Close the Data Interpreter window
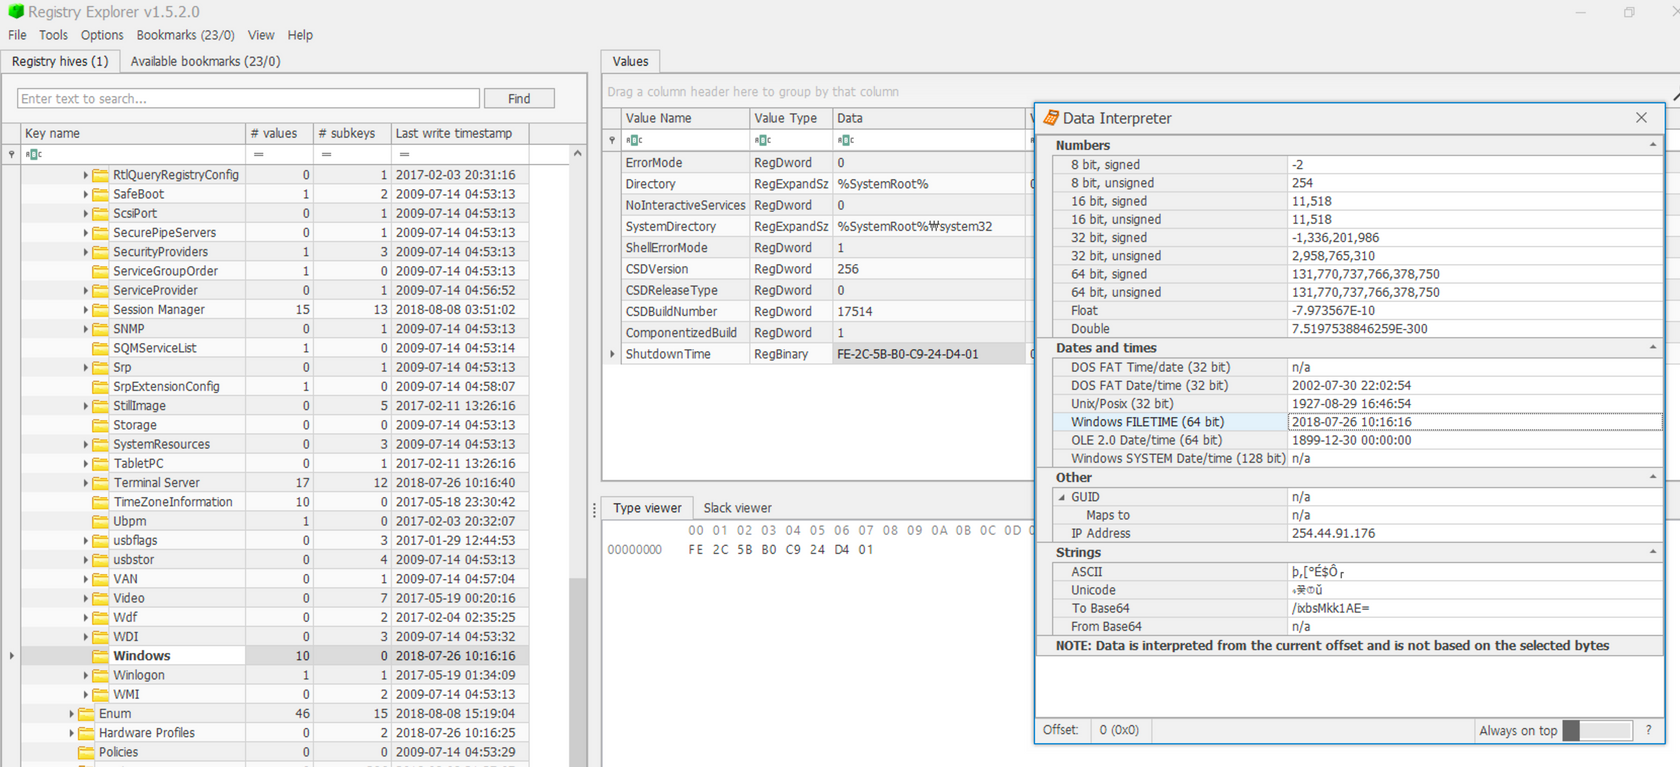The height and width of the screenshot is (767, 1680). [1641, 118]
